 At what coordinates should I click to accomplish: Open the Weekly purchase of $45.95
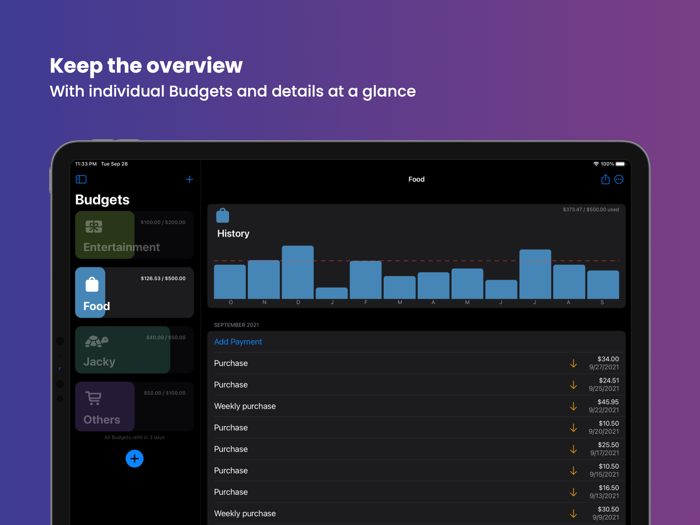[x=417, y=406]
